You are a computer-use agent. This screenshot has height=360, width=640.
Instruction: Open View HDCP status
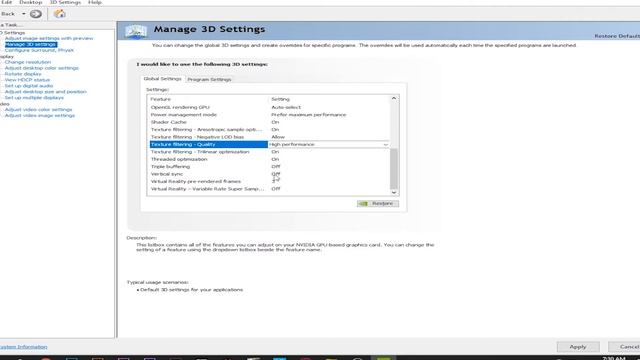click(x=27, y=80)
